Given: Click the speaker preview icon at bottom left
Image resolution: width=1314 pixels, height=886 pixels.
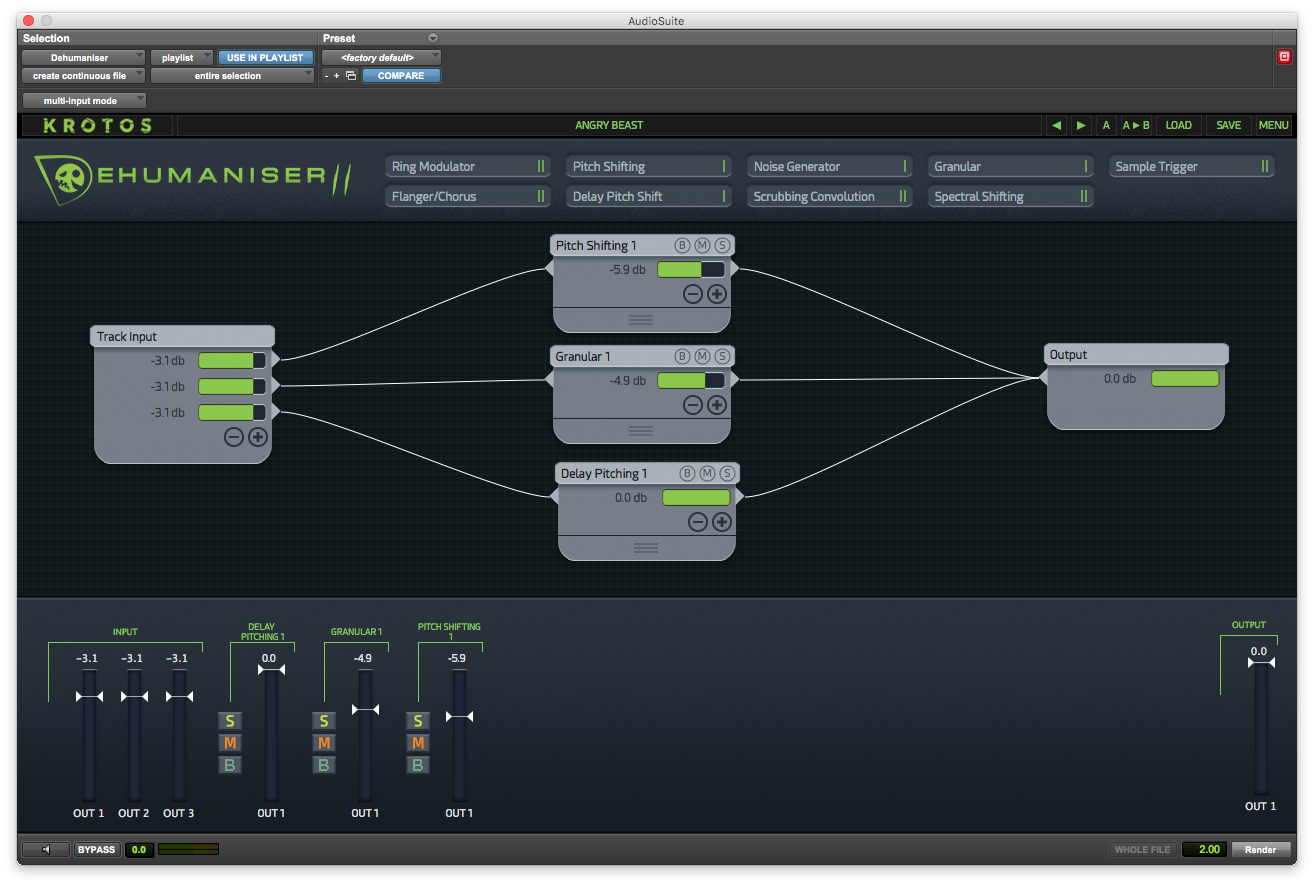Looking at the screenshot, I should 46,850.
